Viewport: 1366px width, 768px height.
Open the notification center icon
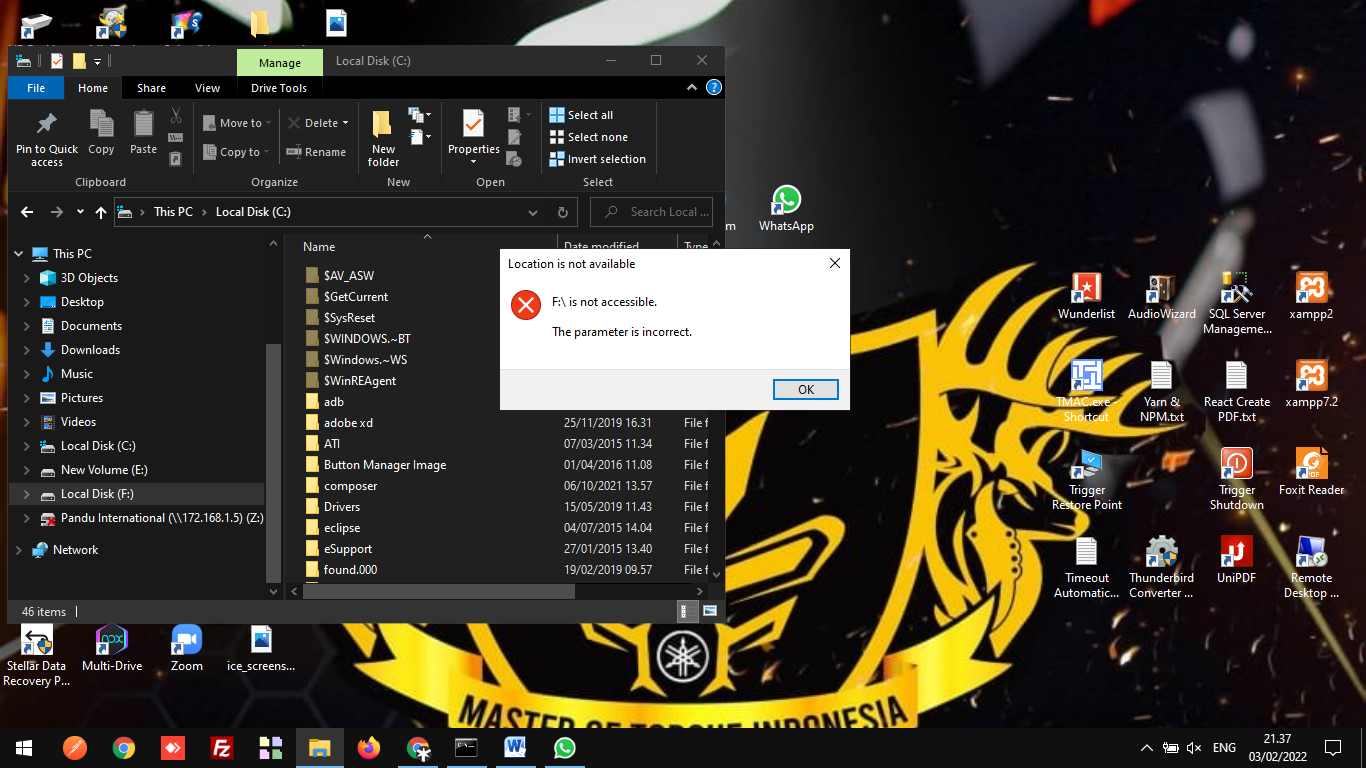tap(1332, 747)
